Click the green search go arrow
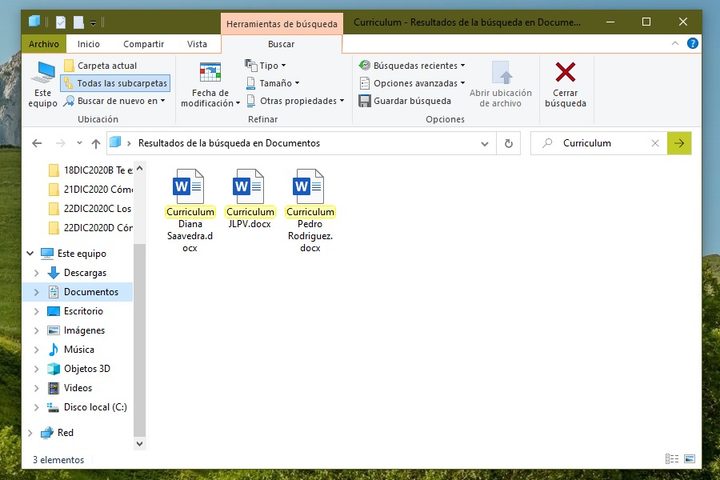 coord(679,143)
